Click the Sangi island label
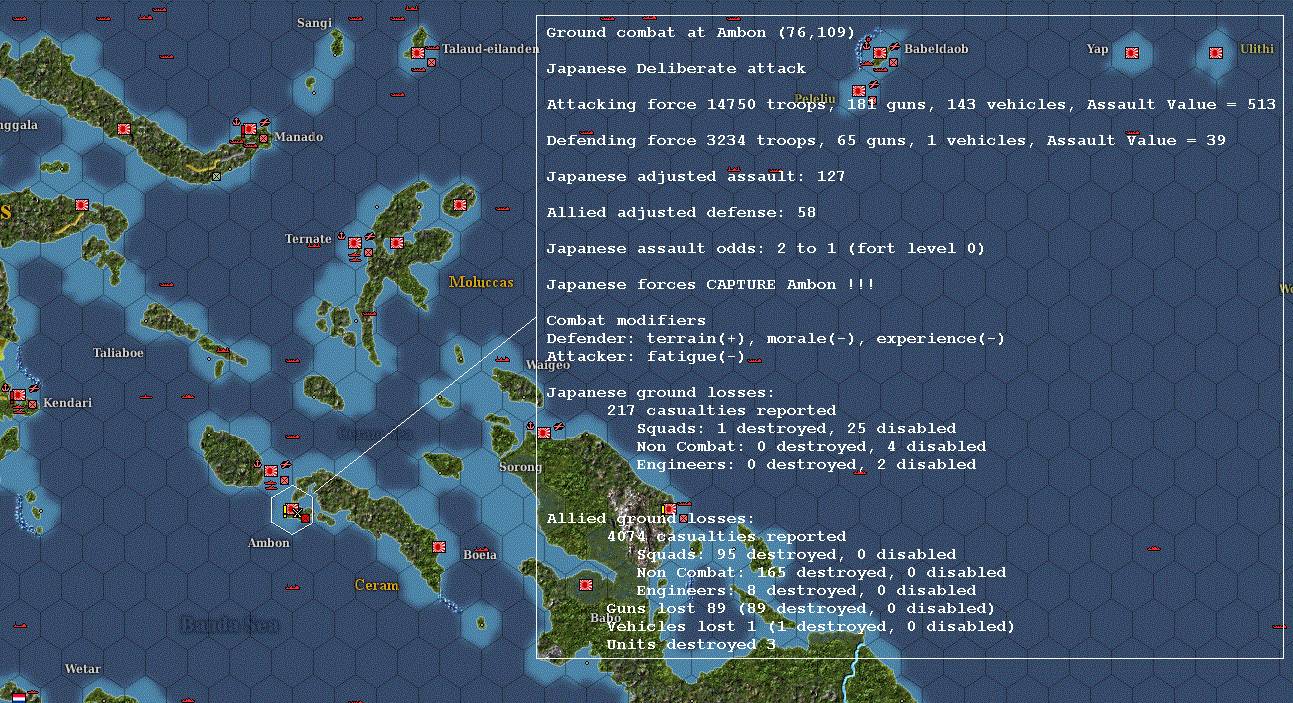This screenshot has height=703, width=1293. tap(314, 23)
